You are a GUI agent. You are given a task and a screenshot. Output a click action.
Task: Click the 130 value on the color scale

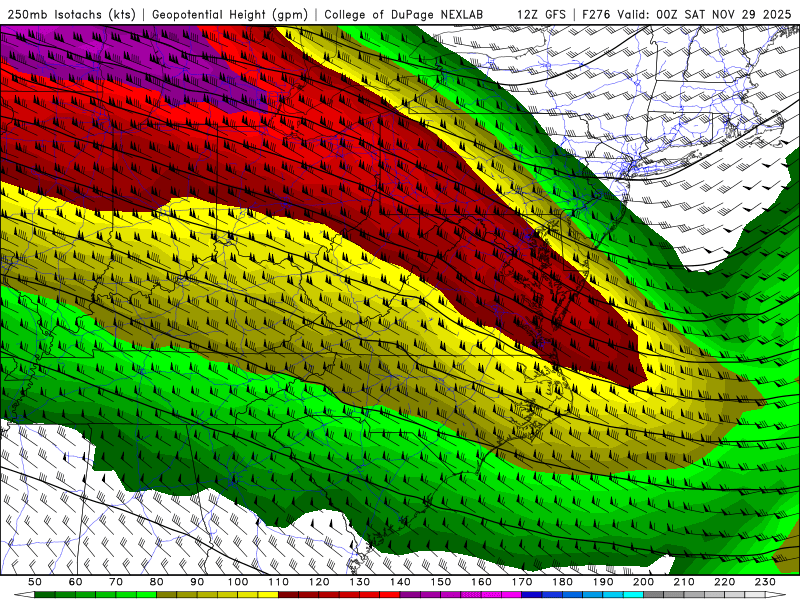(x=359, y=582)
